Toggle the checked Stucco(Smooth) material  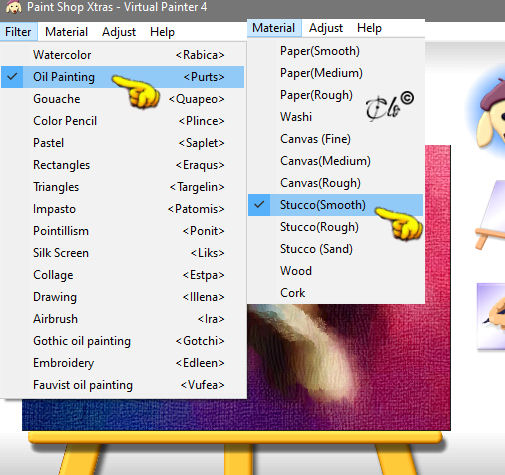[335, 205]
